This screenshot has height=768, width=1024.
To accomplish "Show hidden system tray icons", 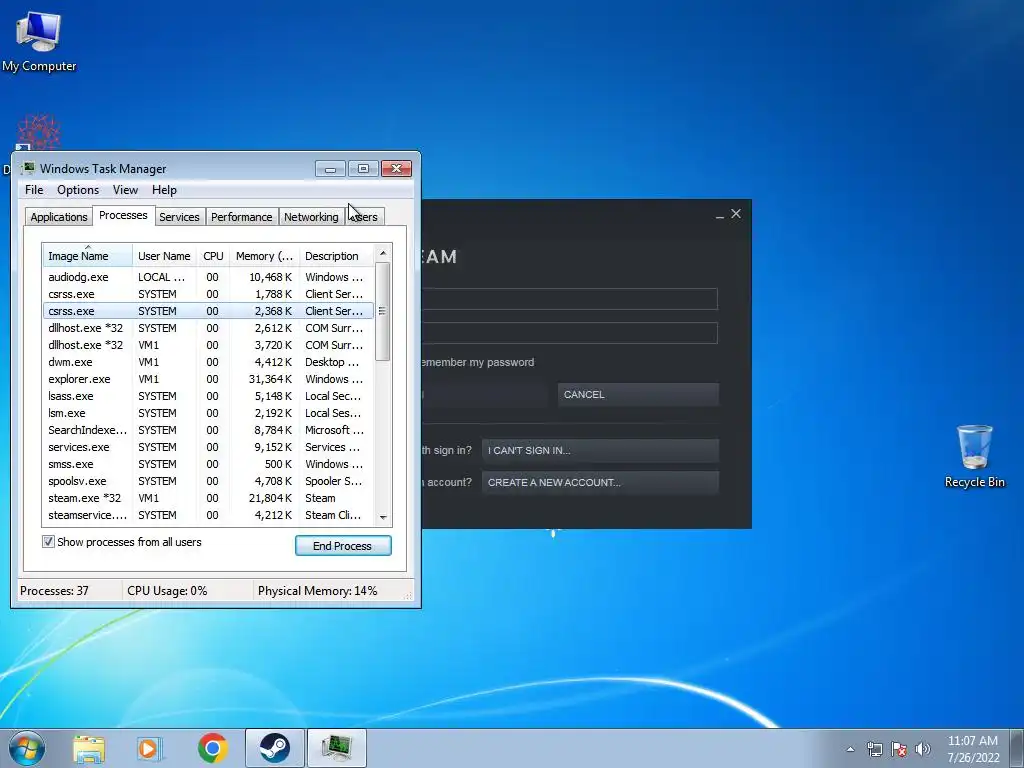I will [850, 749].
